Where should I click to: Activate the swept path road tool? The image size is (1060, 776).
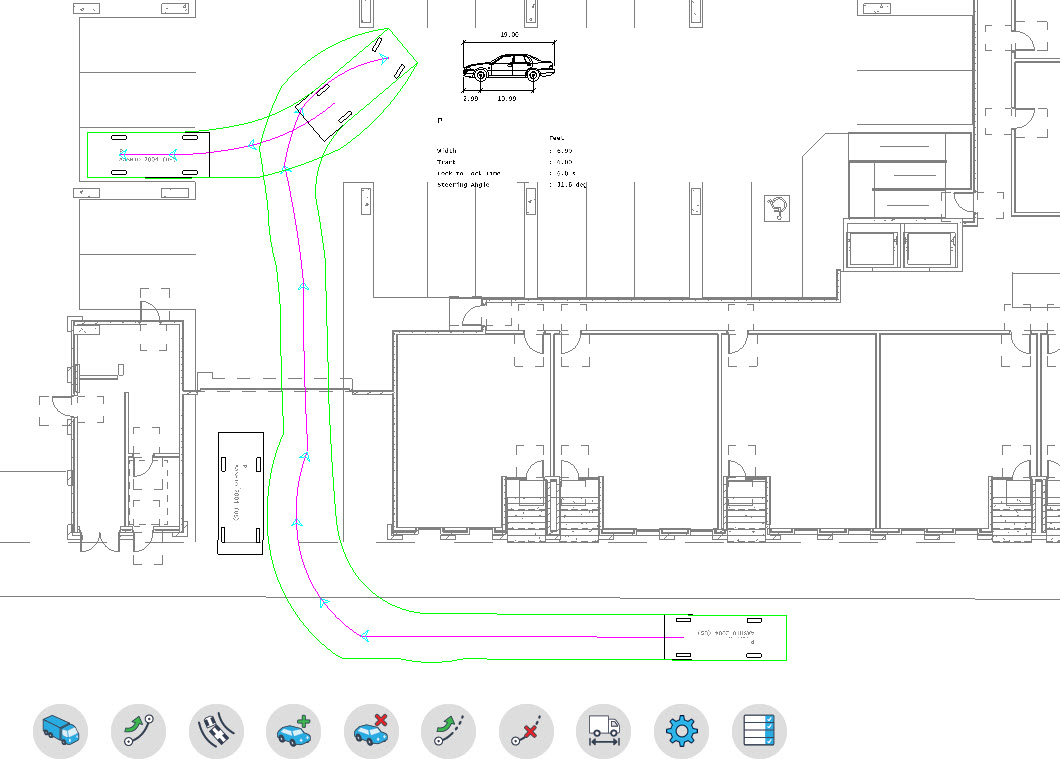[216, 732]
